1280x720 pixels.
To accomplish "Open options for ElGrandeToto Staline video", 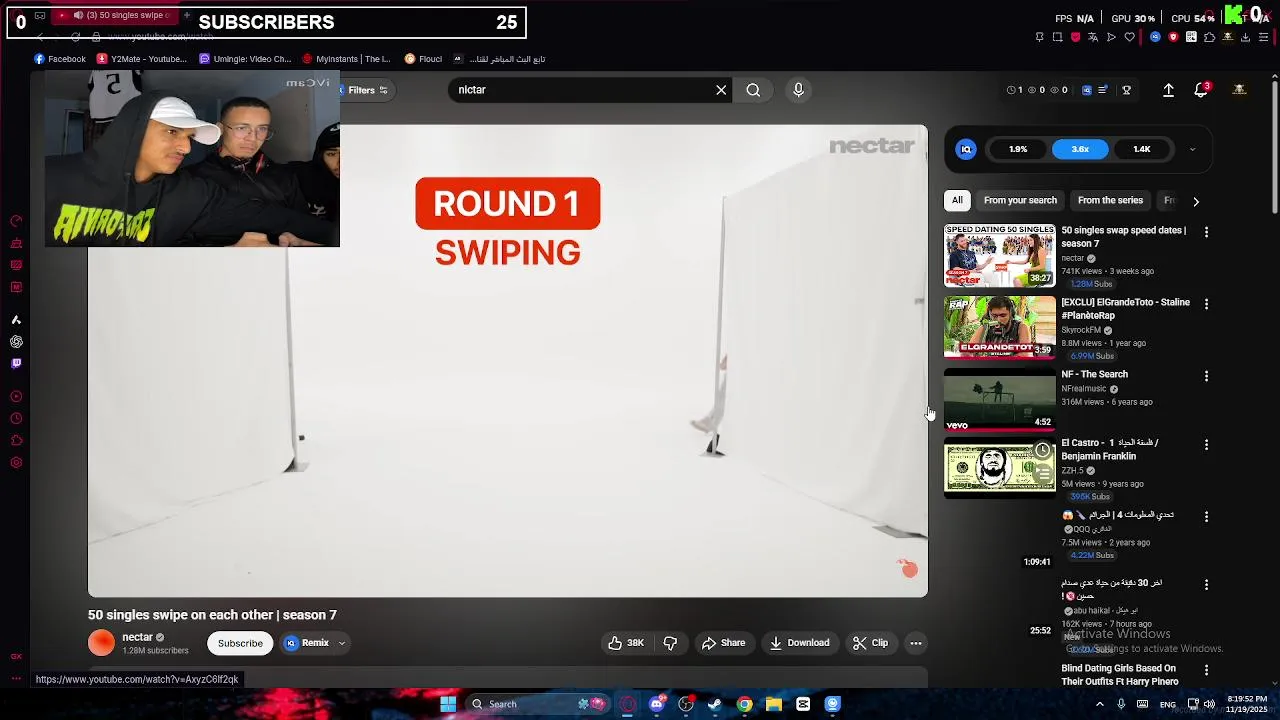I will (1206, 304).
